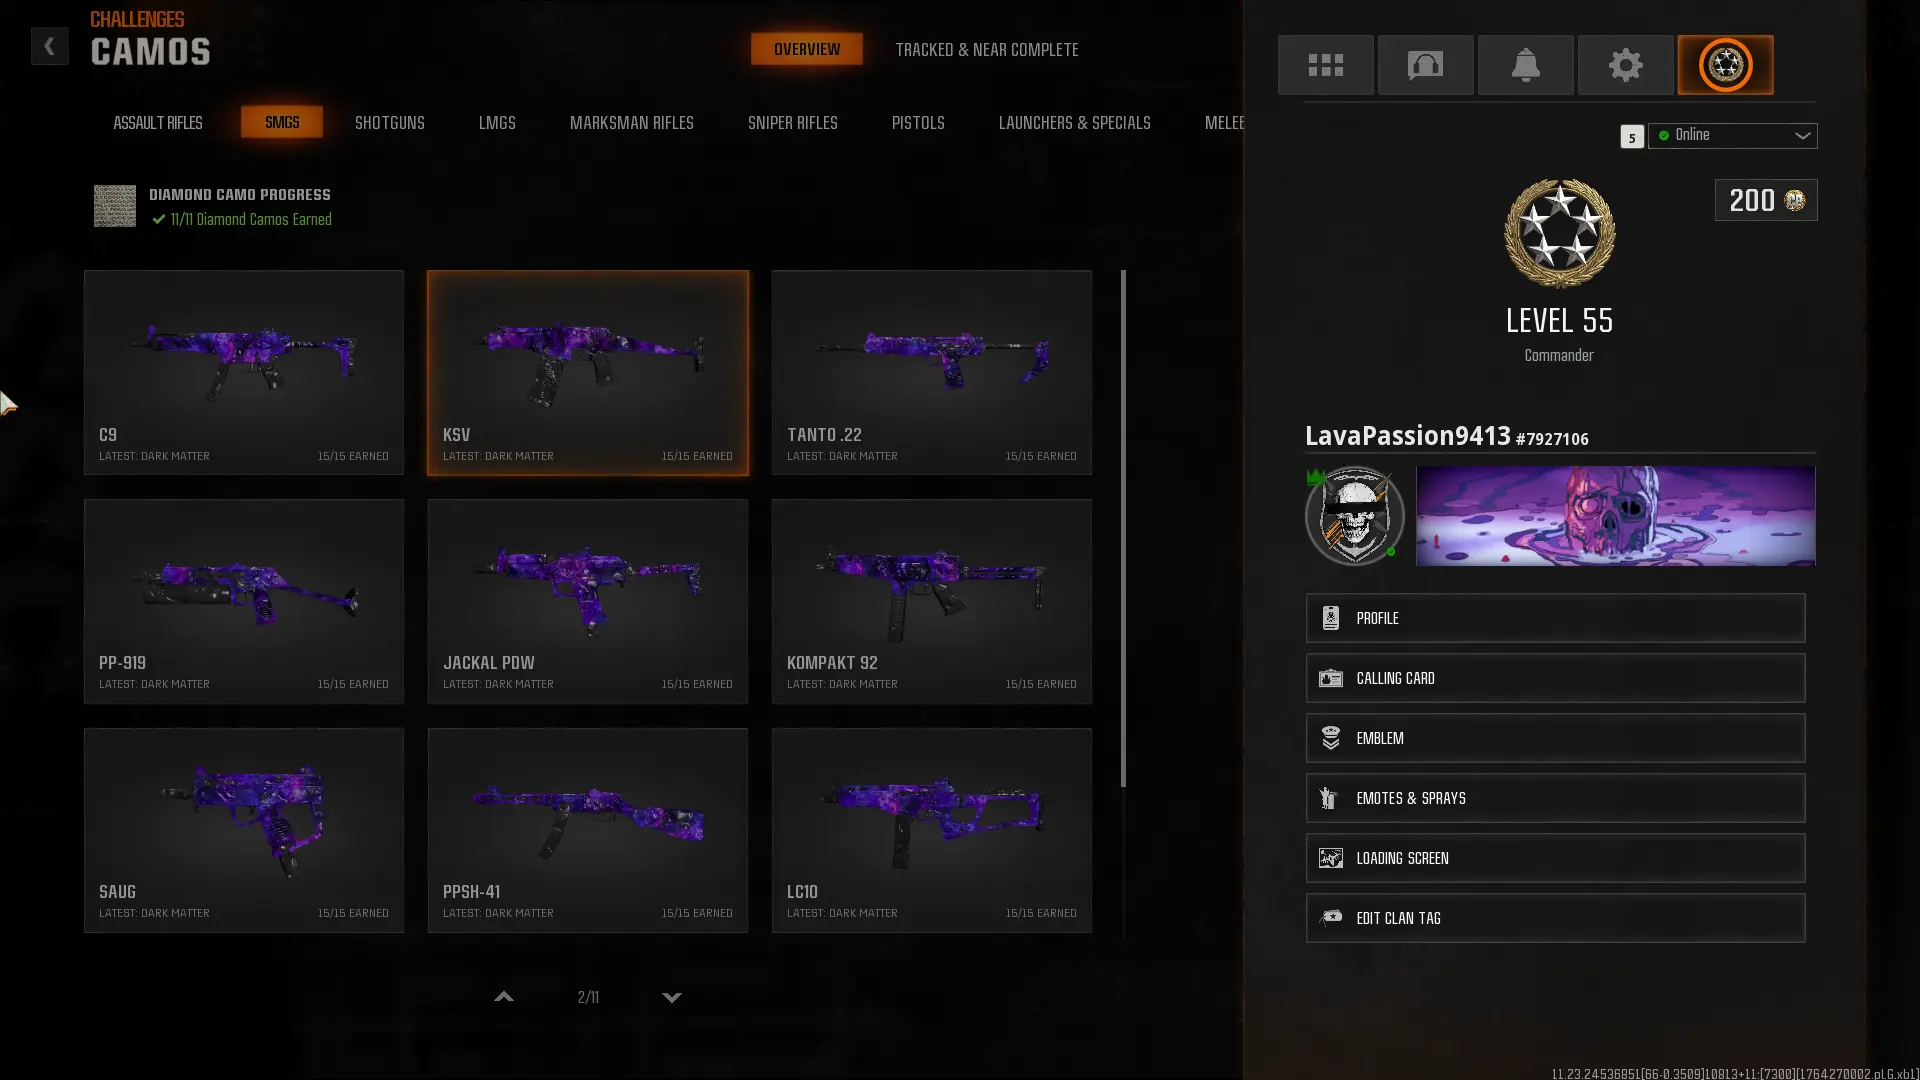Open the settings gear icon
The width and height of the screenshot is (1920, 1080).
coord(1625,65)
